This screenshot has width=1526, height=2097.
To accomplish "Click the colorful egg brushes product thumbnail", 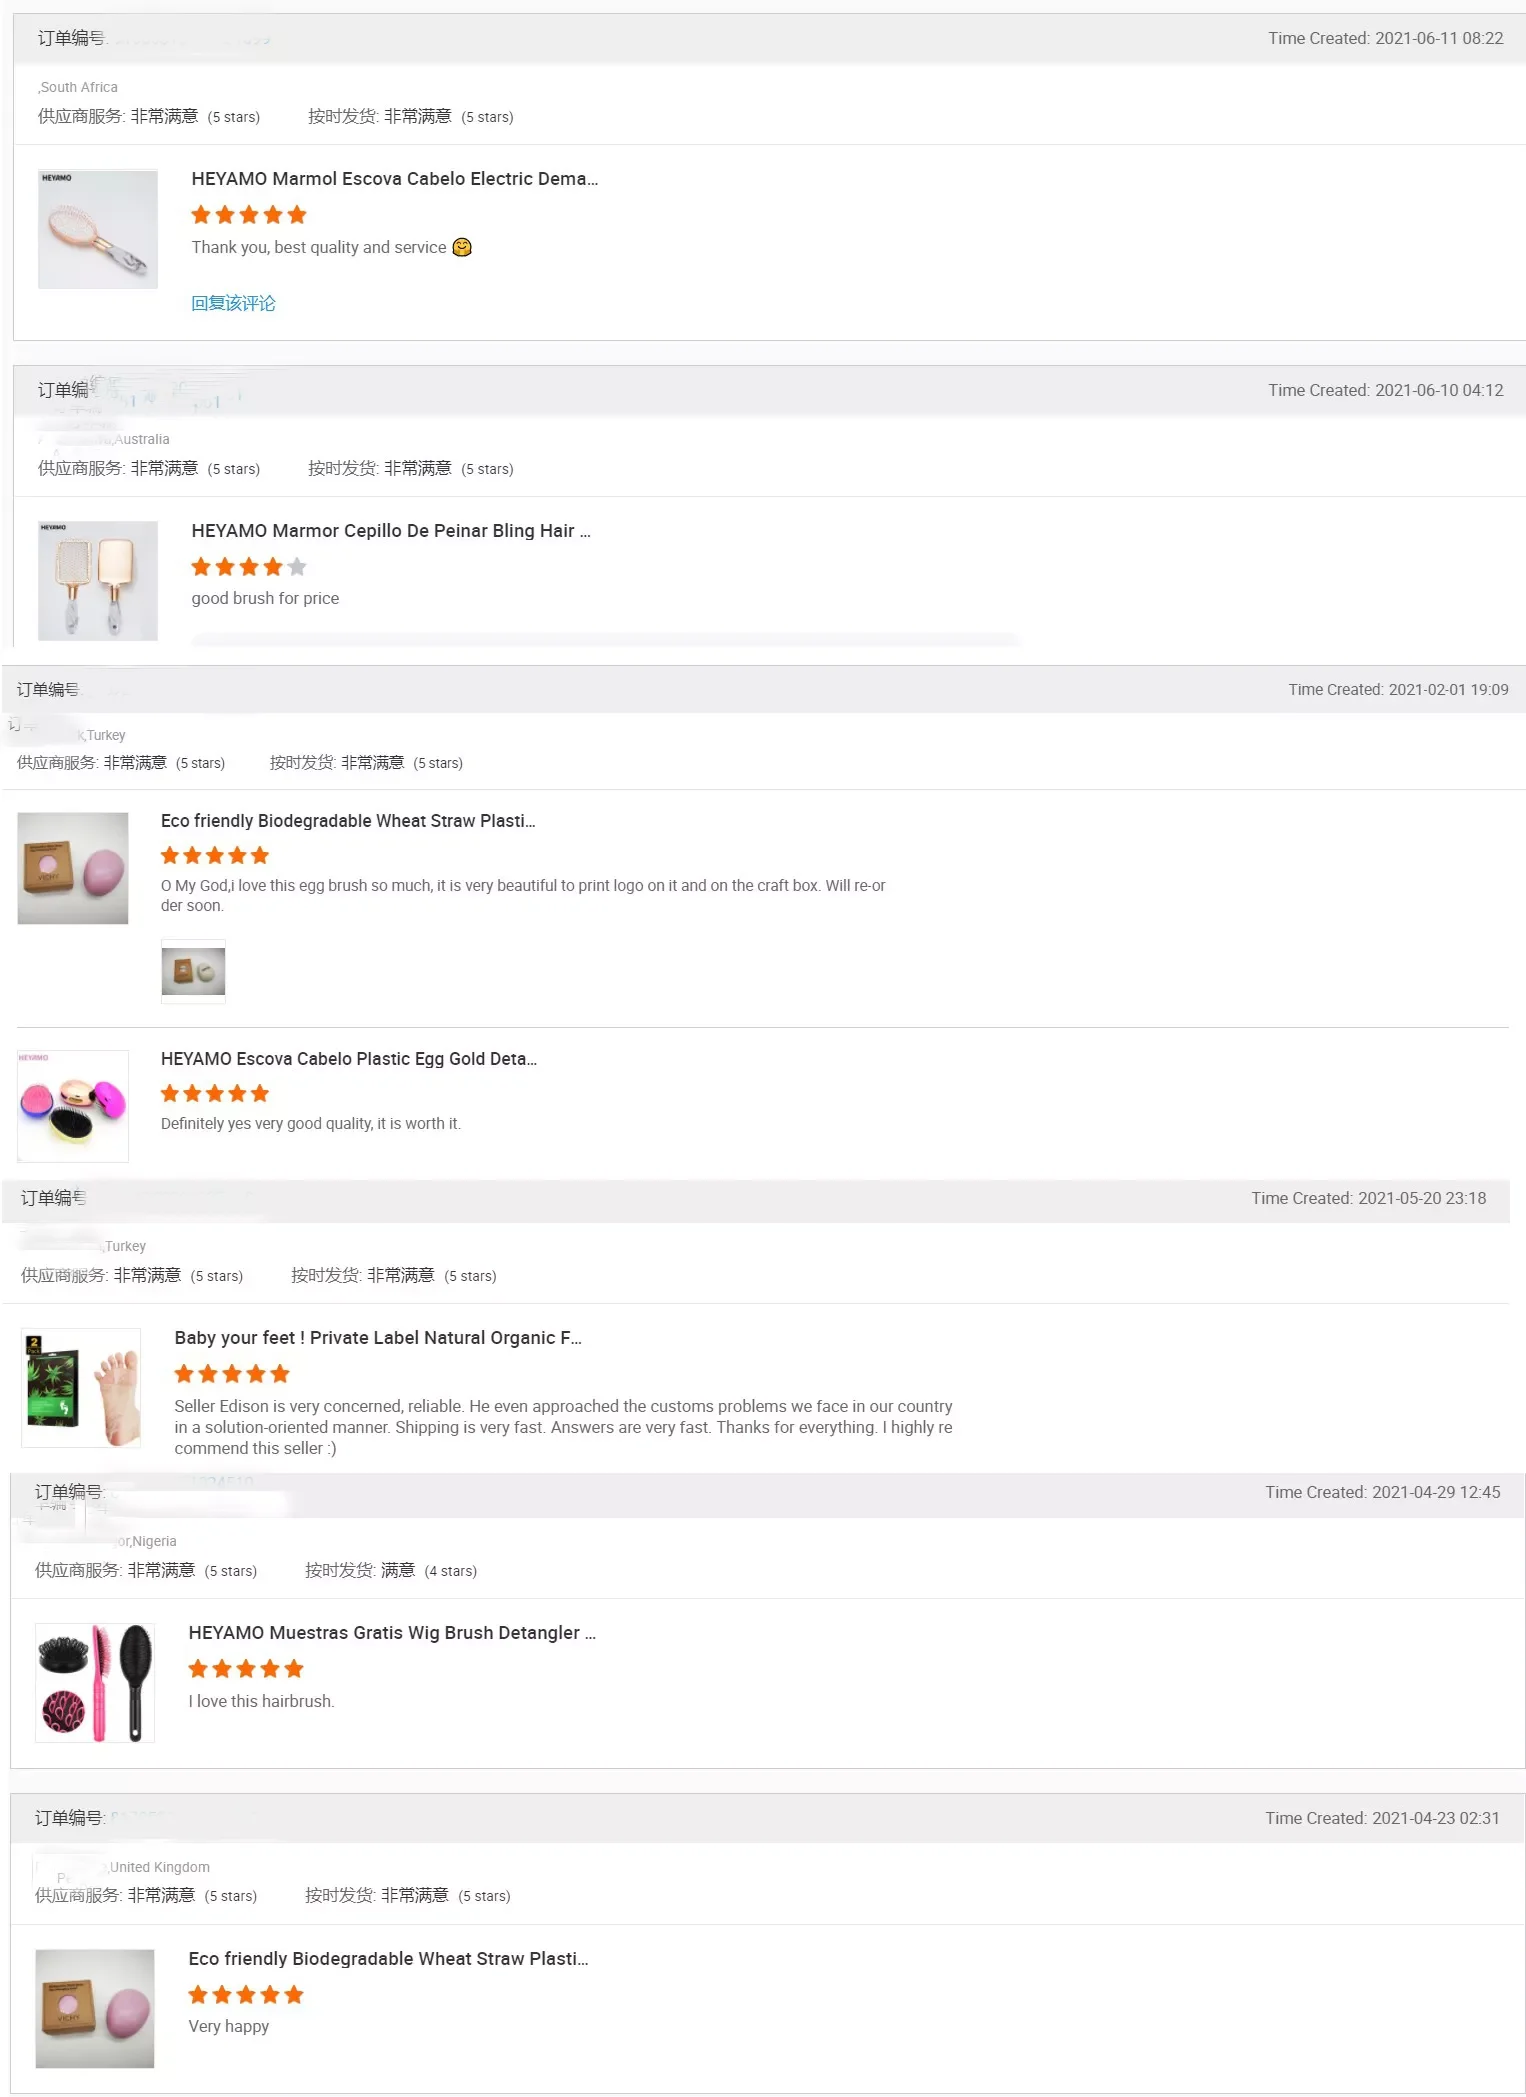I will coord(73,1106).
